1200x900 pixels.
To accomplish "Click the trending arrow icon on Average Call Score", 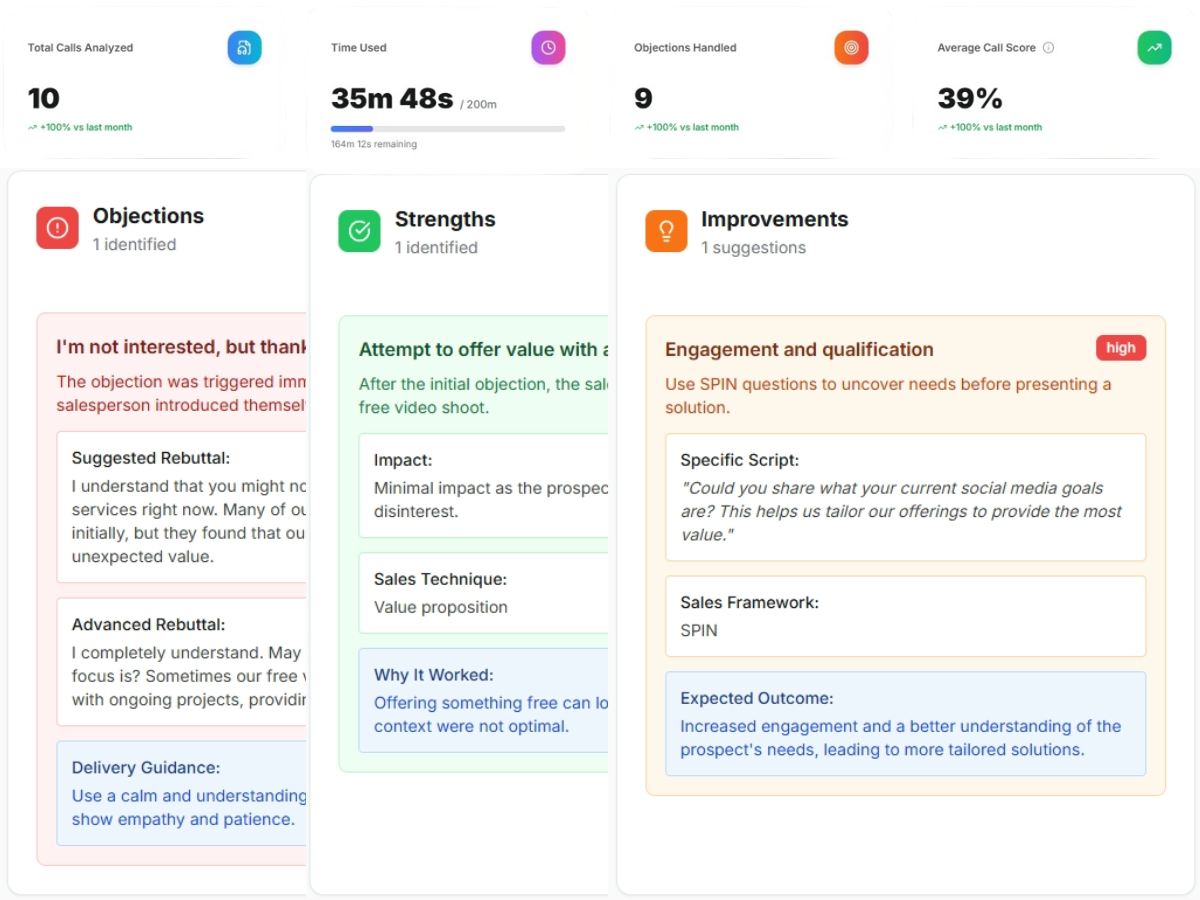I will [x=1154, y=47].
